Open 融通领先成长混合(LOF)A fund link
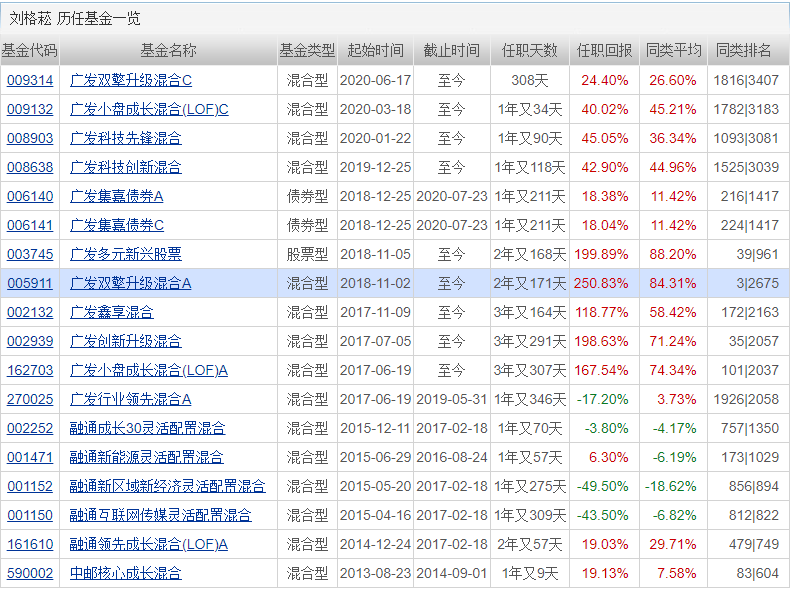This screenshot has height=590, width=791. click(149, 545)
